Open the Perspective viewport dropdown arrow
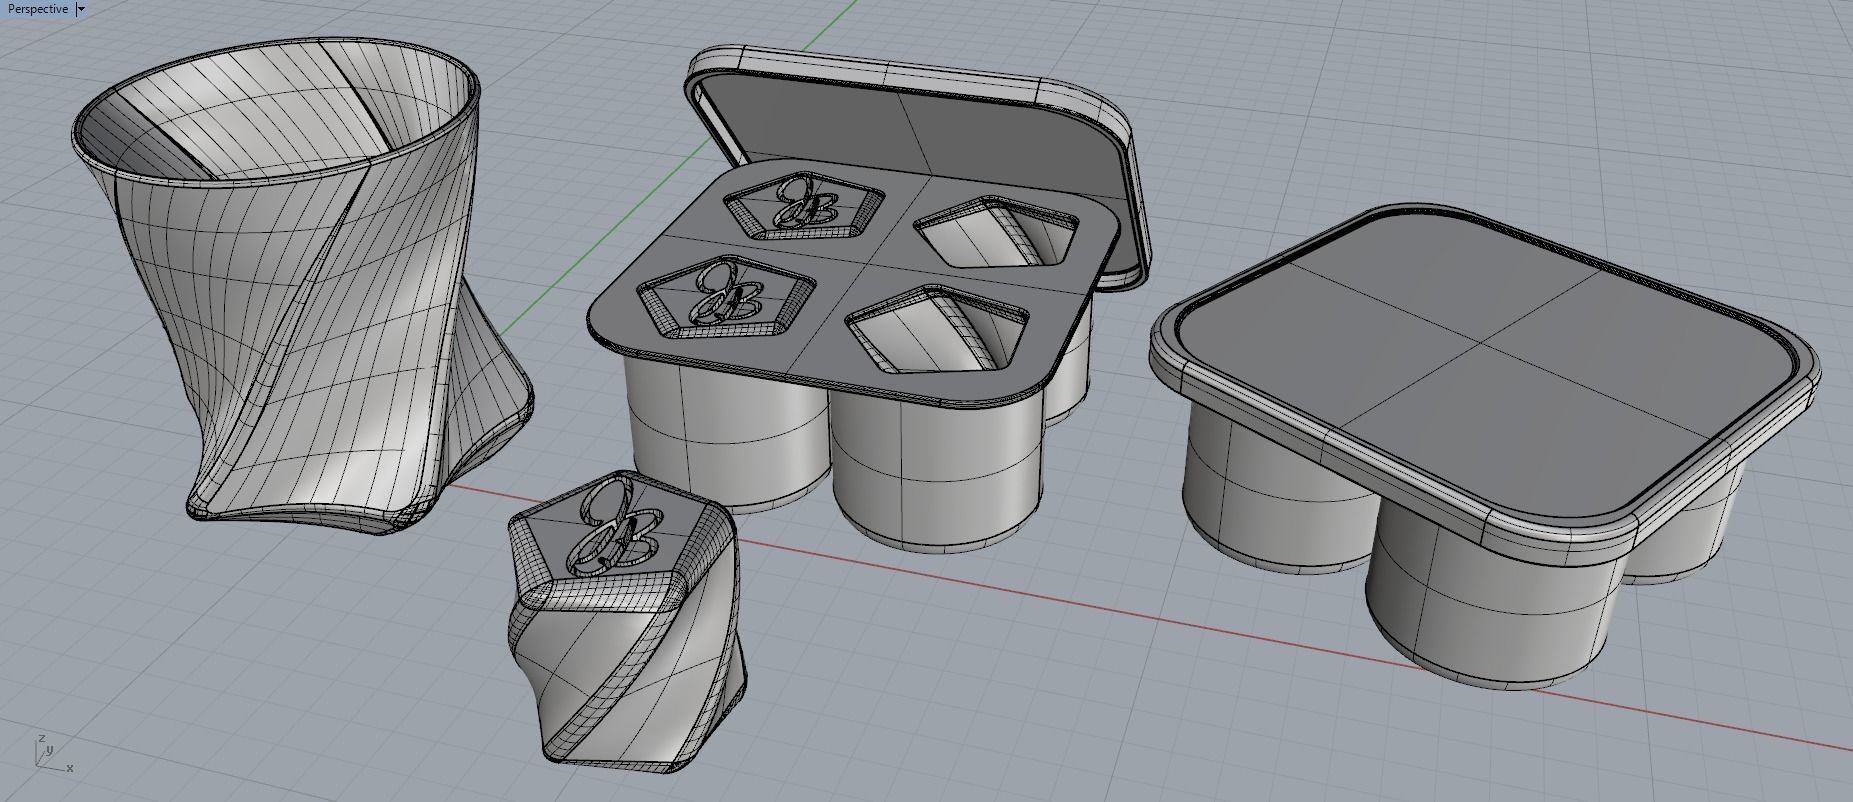The height and width of the screenshot is (802, 1853). click(81, 9)
